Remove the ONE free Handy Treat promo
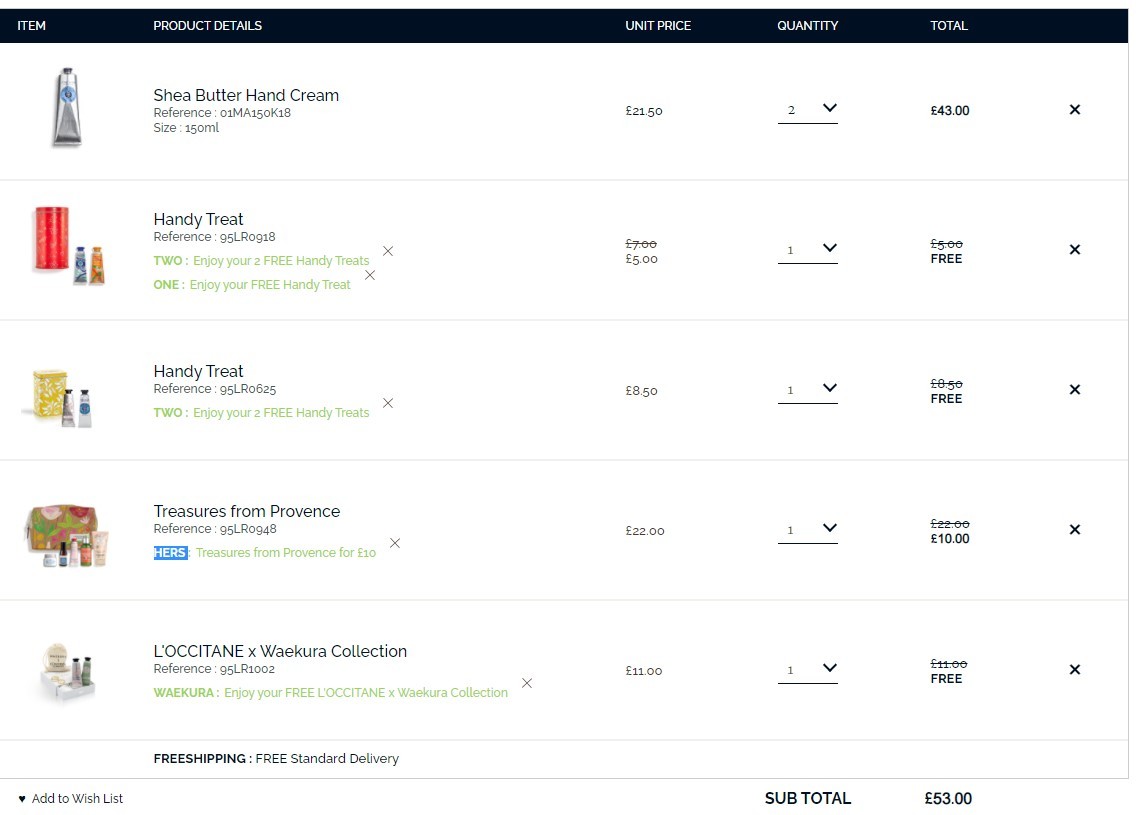 click(x=370, y=275)
